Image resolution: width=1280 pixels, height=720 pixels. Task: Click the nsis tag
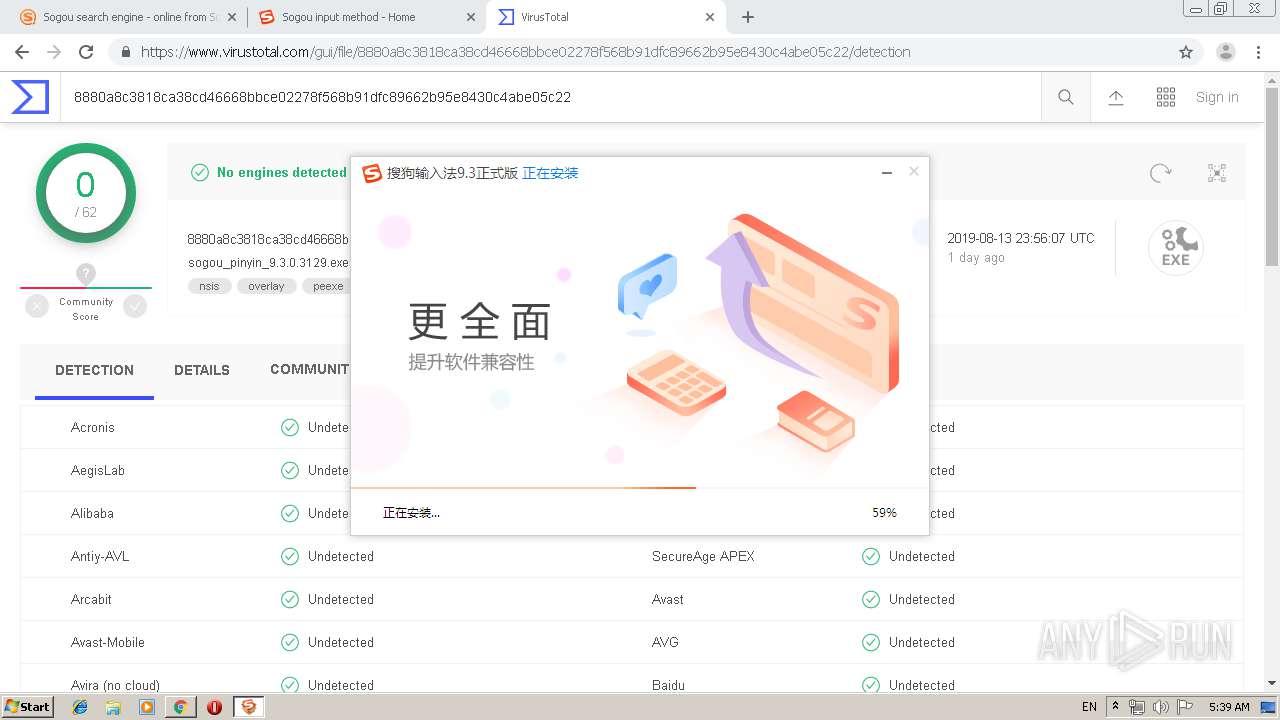pyautogui.click(x=209, y=286)
